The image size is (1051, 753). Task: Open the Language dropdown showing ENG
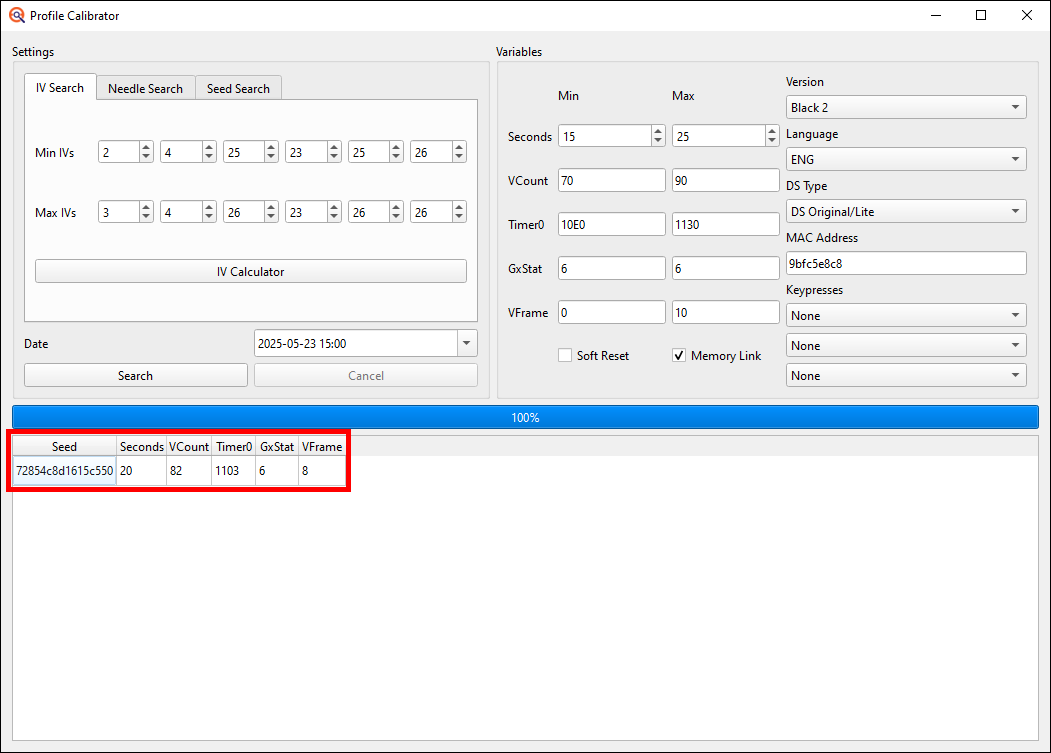pyautogui.click(x=906, y=160)
